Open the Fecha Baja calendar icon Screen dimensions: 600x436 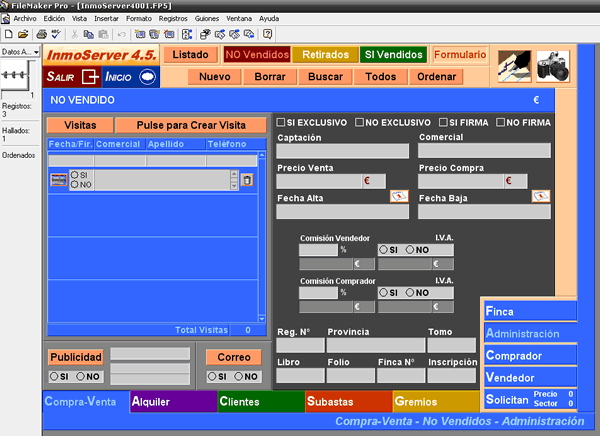pyautogui.click(x=541, y=196)
